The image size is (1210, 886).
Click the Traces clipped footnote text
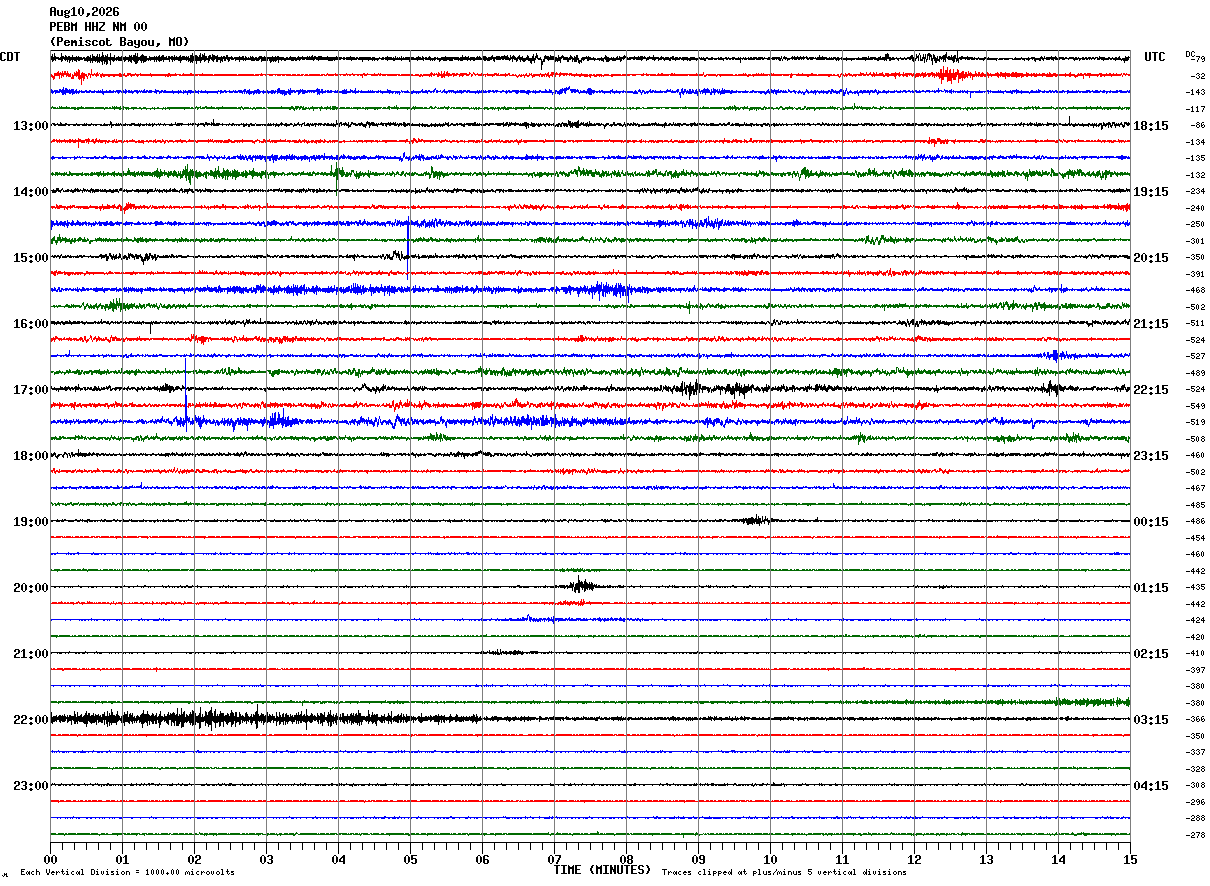pyautogui.click(x=784, y=873)
